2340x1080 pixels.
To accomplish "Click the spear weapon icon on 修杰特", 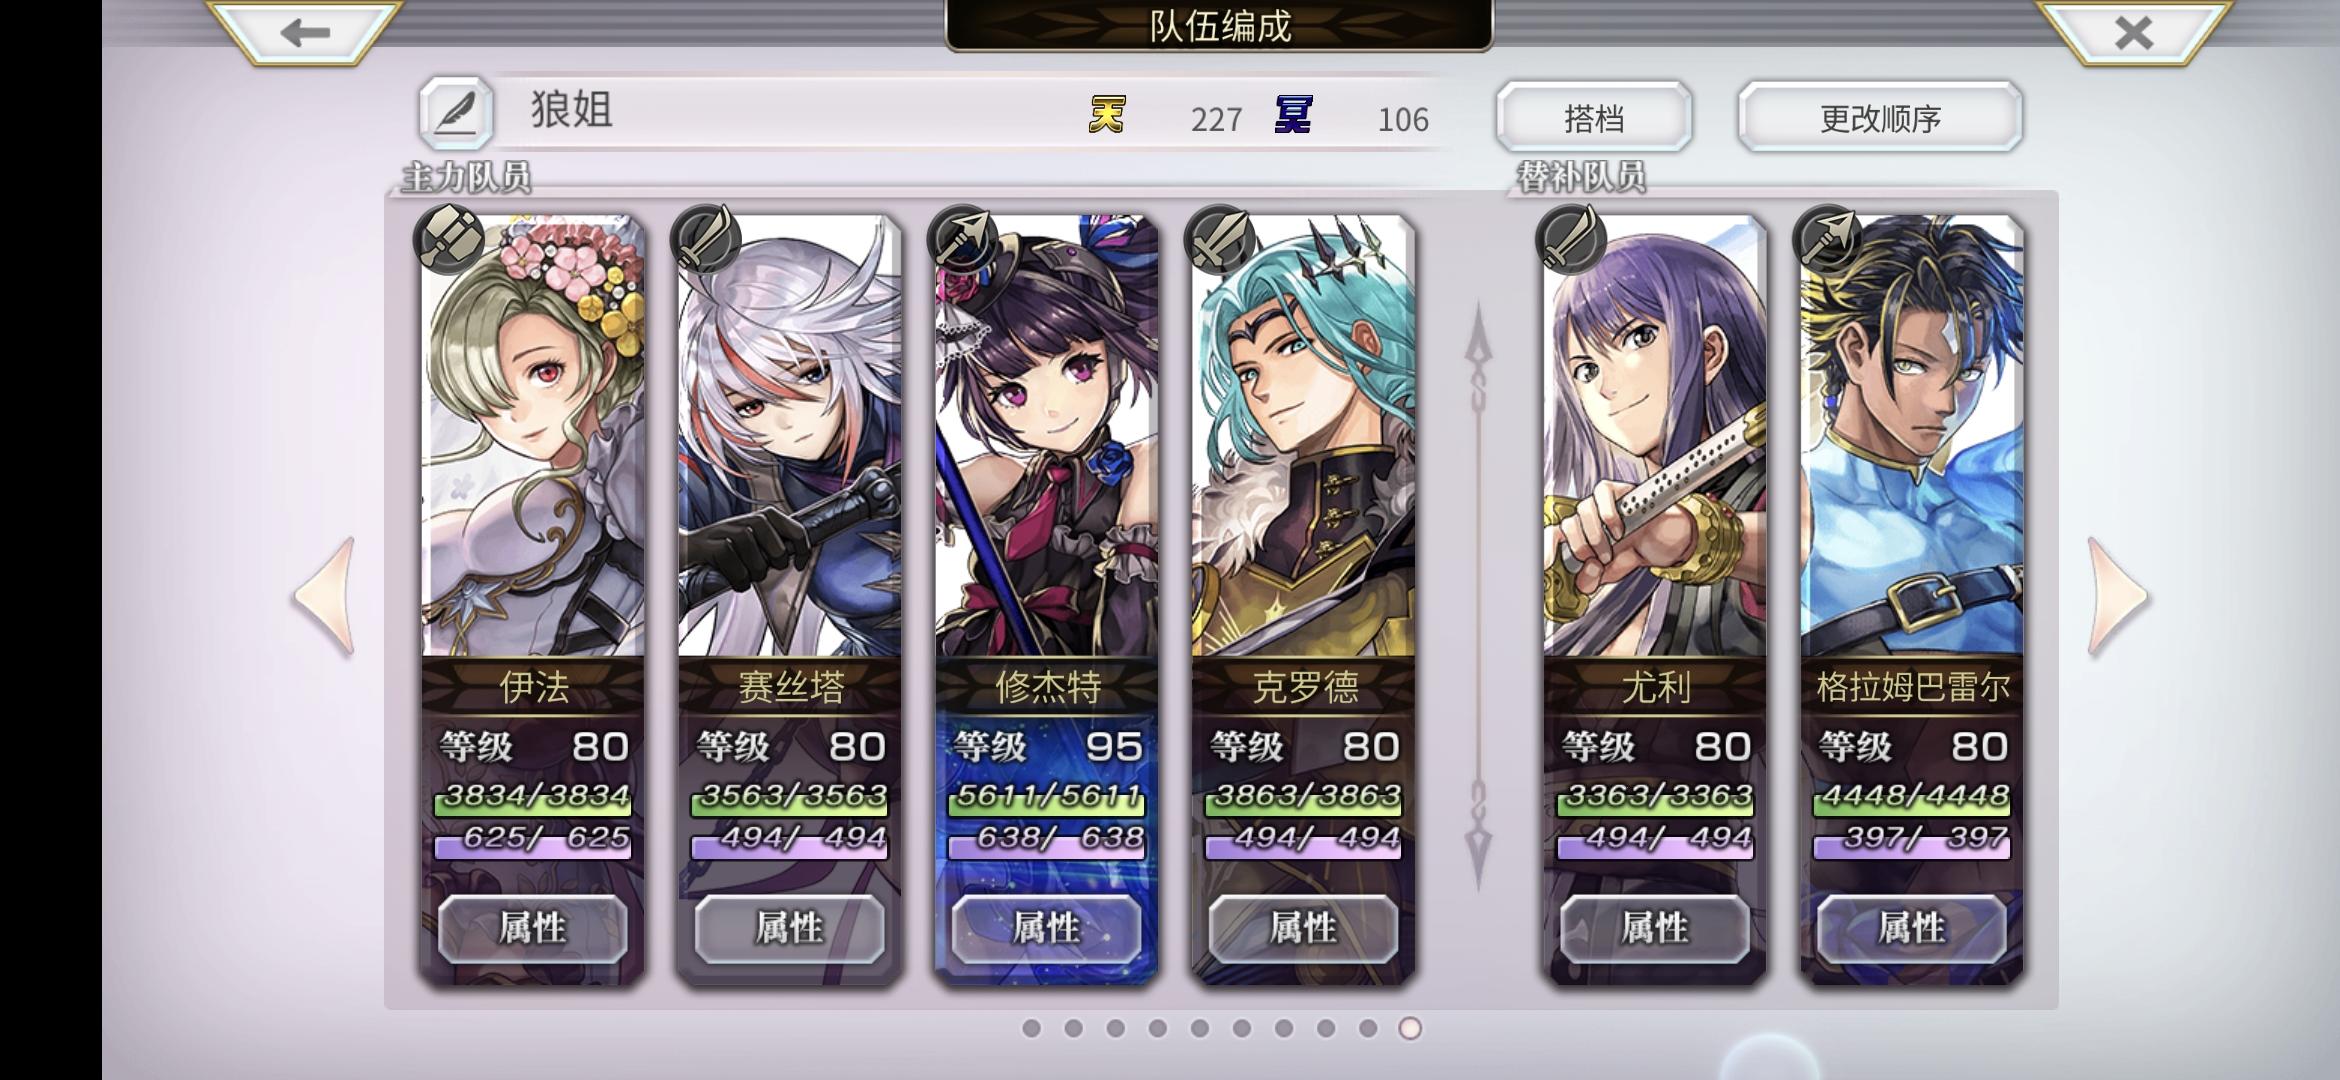I will [x=962, y=238].
